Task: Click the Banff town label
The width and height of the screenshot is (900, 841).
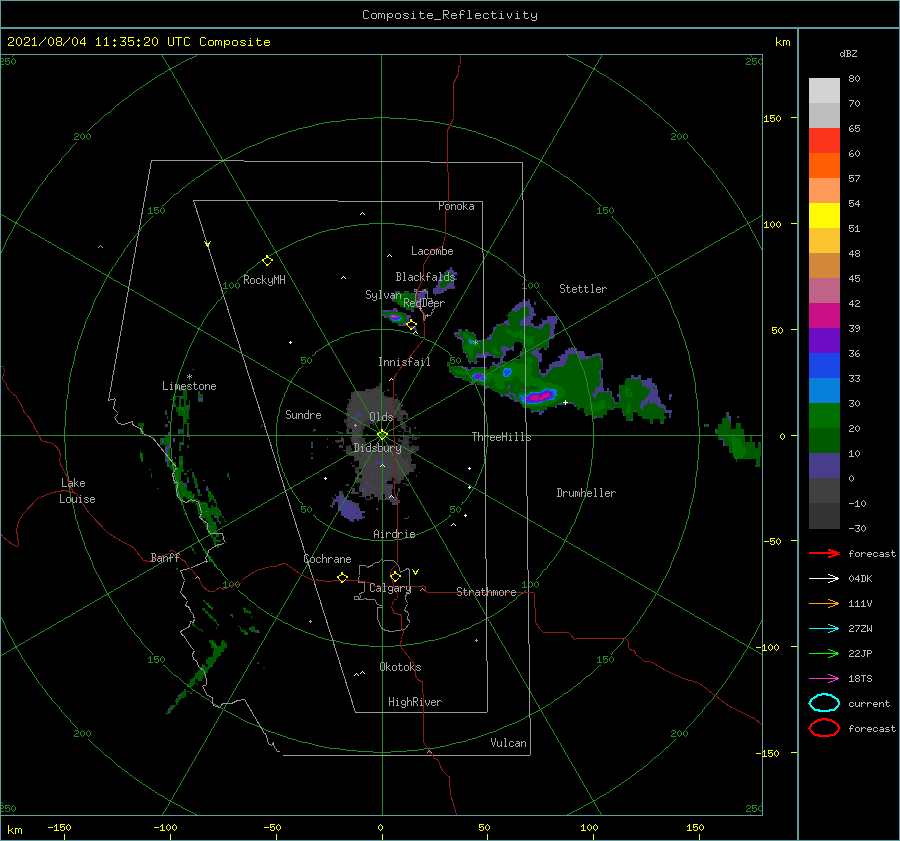Action: click(x=165, y=557)
